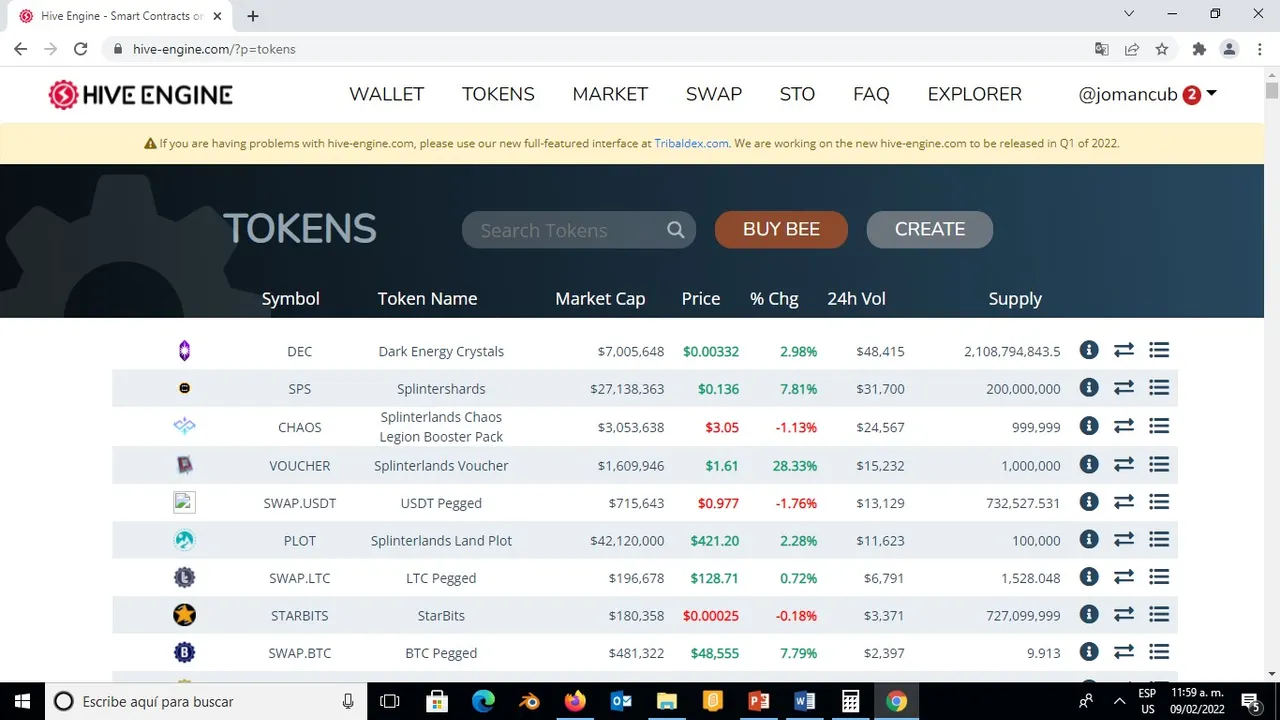View info icon for CHAOS token
This screenshot has width=1280, height=720.
pyautogui.click(x=1089, y=426)
